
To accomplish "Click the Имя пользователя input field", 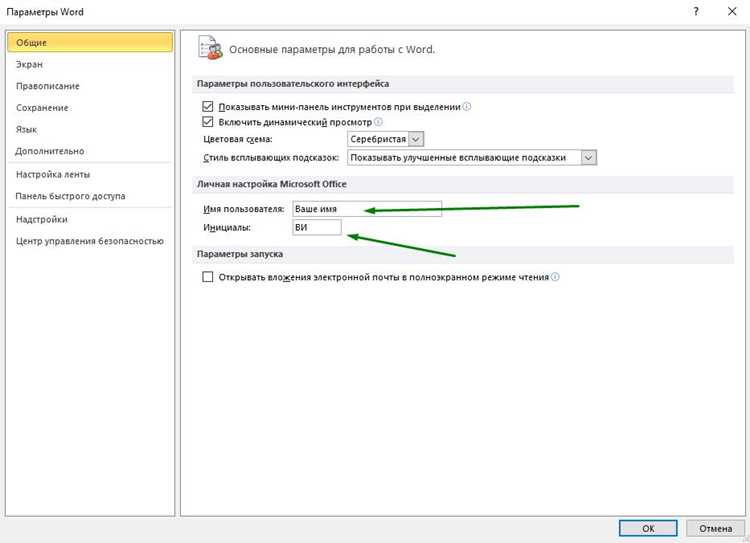I will click(x=367, y=209).
